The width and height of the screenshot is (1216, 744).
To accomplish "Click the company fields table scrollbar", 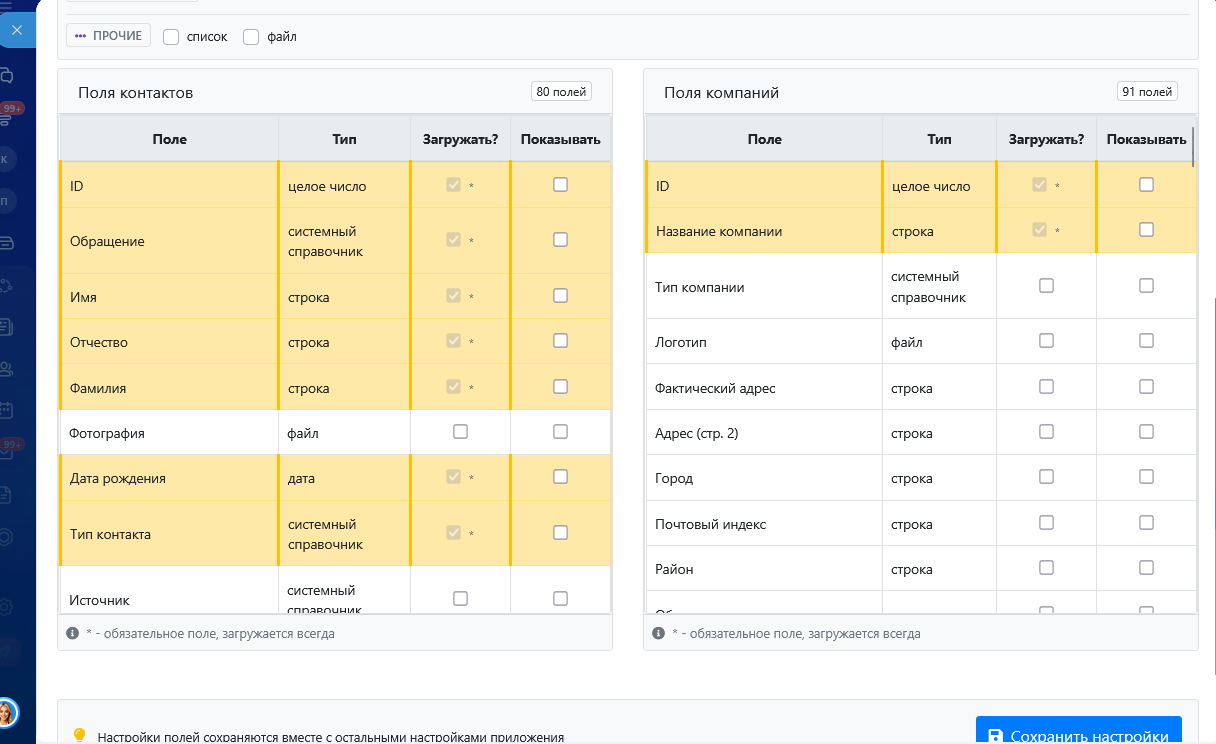I will (1193, 145).
